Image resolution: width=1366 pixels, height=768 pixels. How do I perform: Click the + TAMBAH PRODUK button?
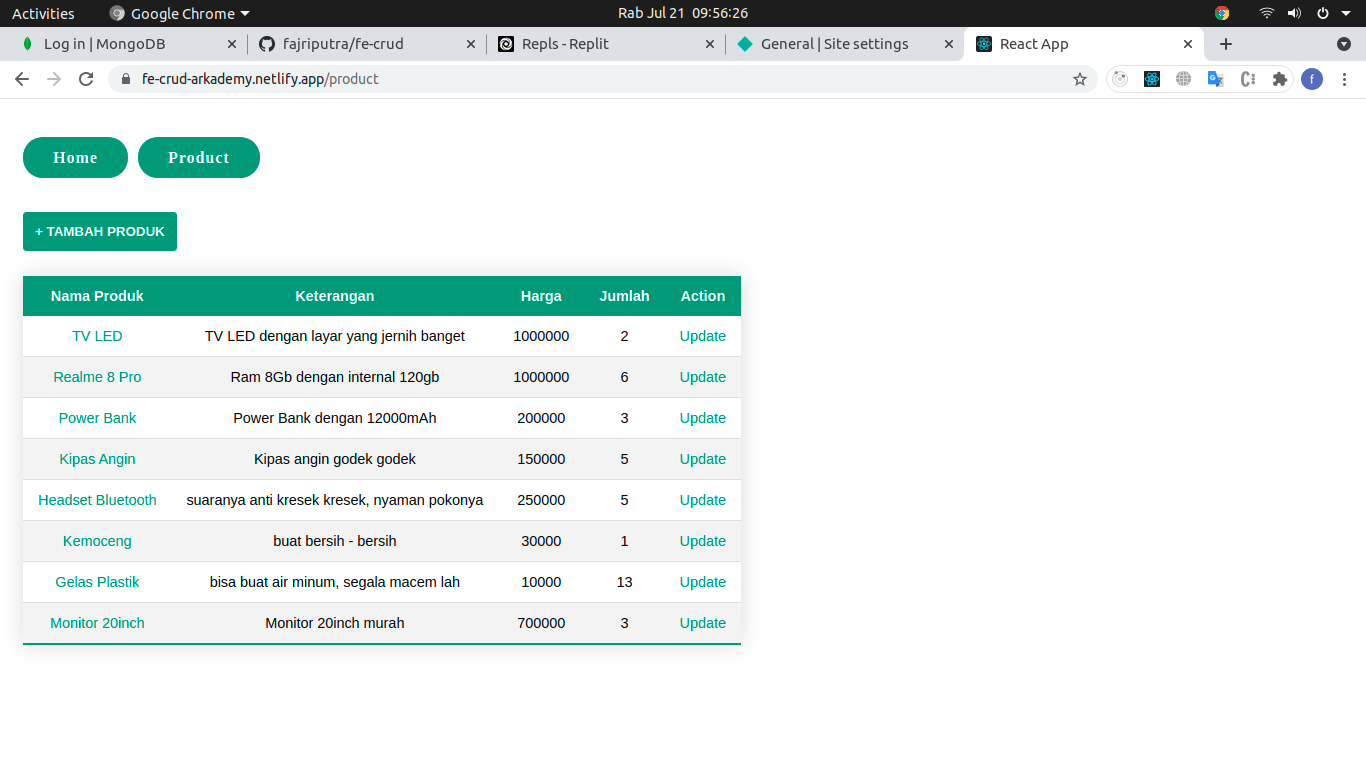coord(99,231)
